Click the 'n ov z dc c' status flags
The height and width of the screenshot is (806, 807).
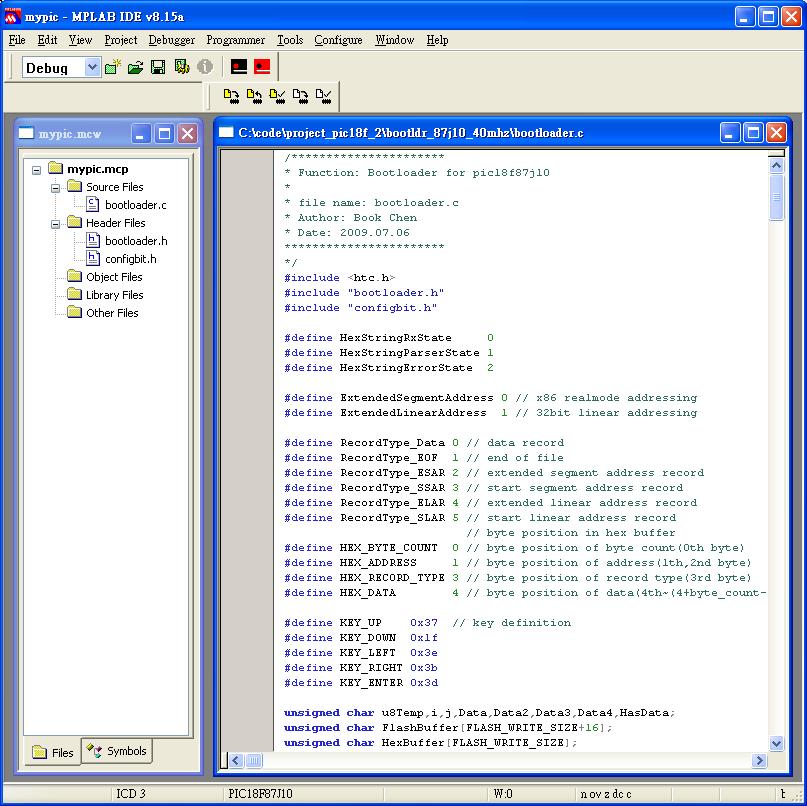click(x=606, y=793)
